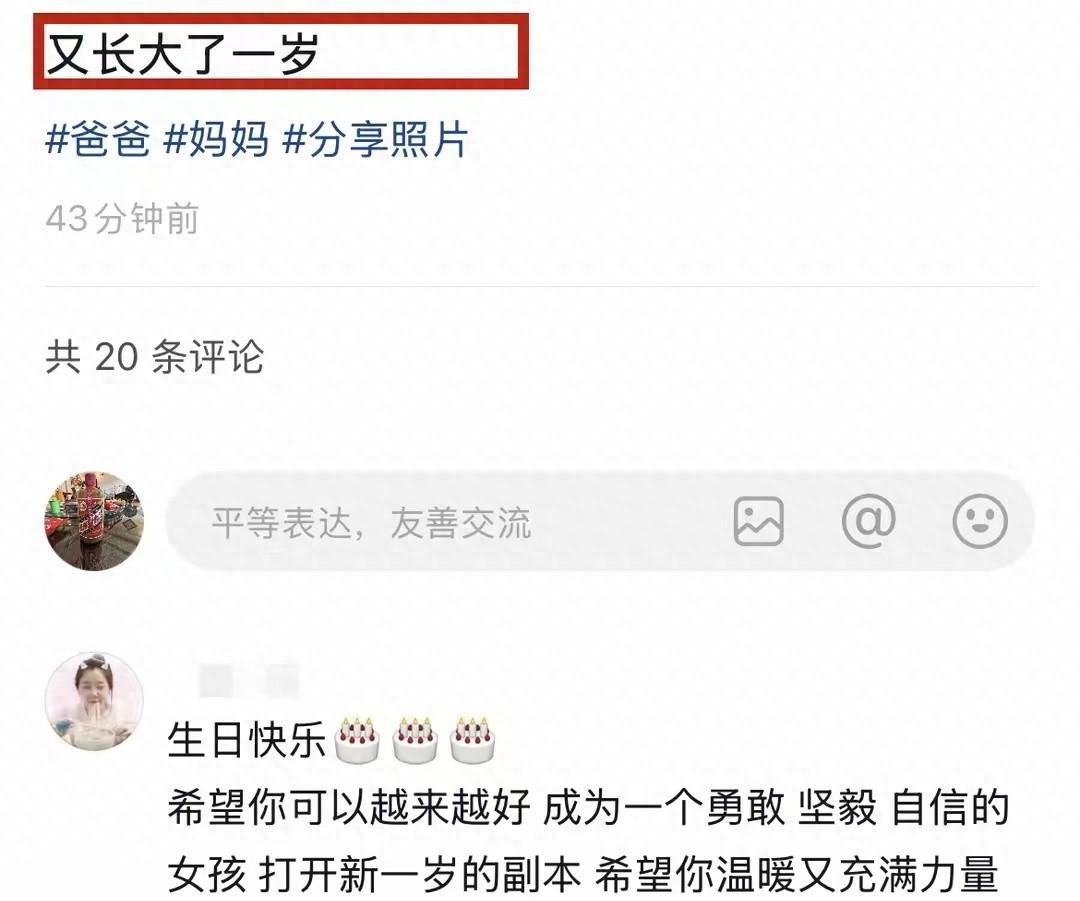Open your own bottle profile avatar
Screen dimensions: 1080x901
pyautogui.click(x=94, y=521)
